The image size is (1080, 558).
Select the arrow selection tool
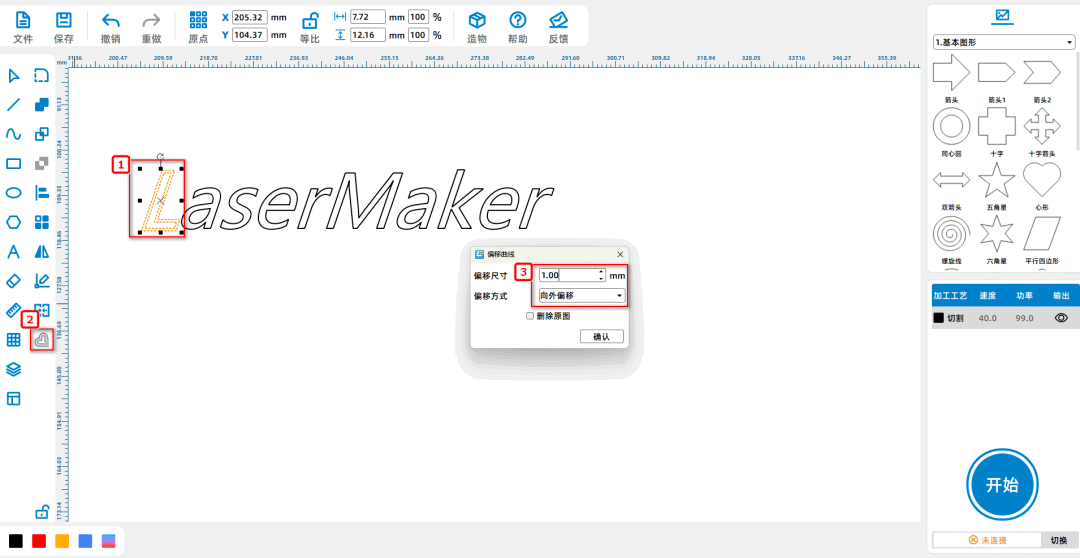(14, 76)
